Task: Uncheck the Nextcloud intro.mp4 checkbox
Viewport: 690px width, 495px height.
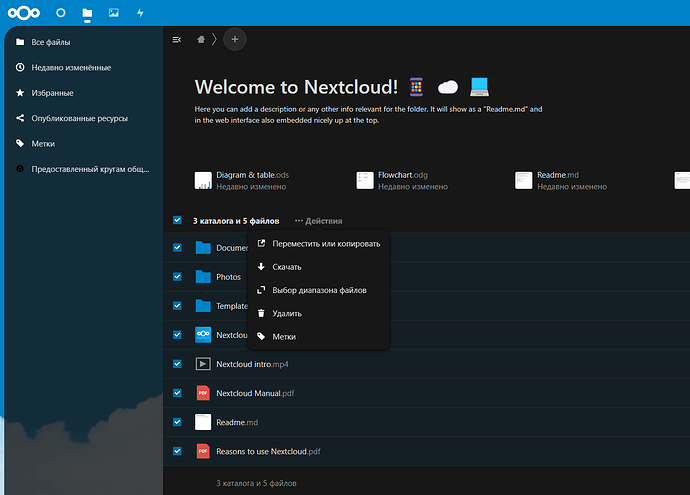Action: click(x=177, y=364)
